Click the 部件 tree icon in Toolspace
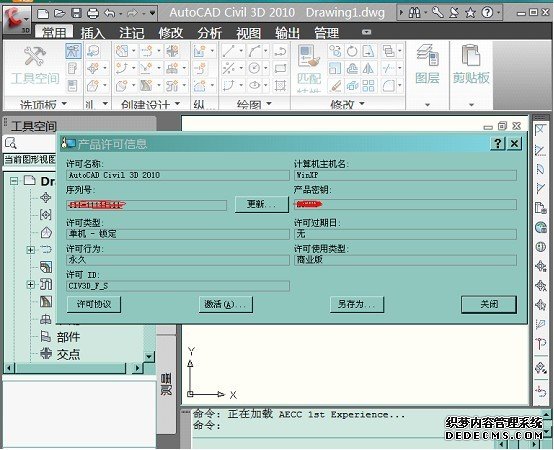554x450 pixels. coord(46,337)
